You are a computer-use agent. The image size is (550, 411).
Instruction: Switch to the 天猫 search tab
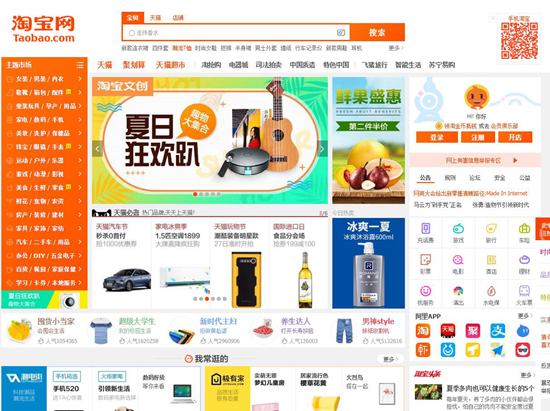155,18
